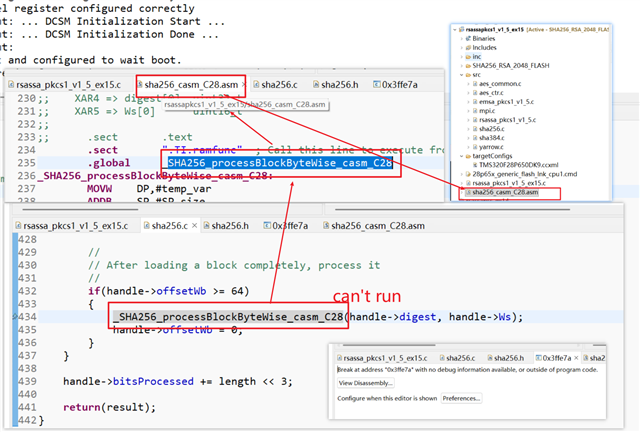Click the Preferences... button
Image resolution: width=640 pixels, height=432 pixels.
[461, 398]
